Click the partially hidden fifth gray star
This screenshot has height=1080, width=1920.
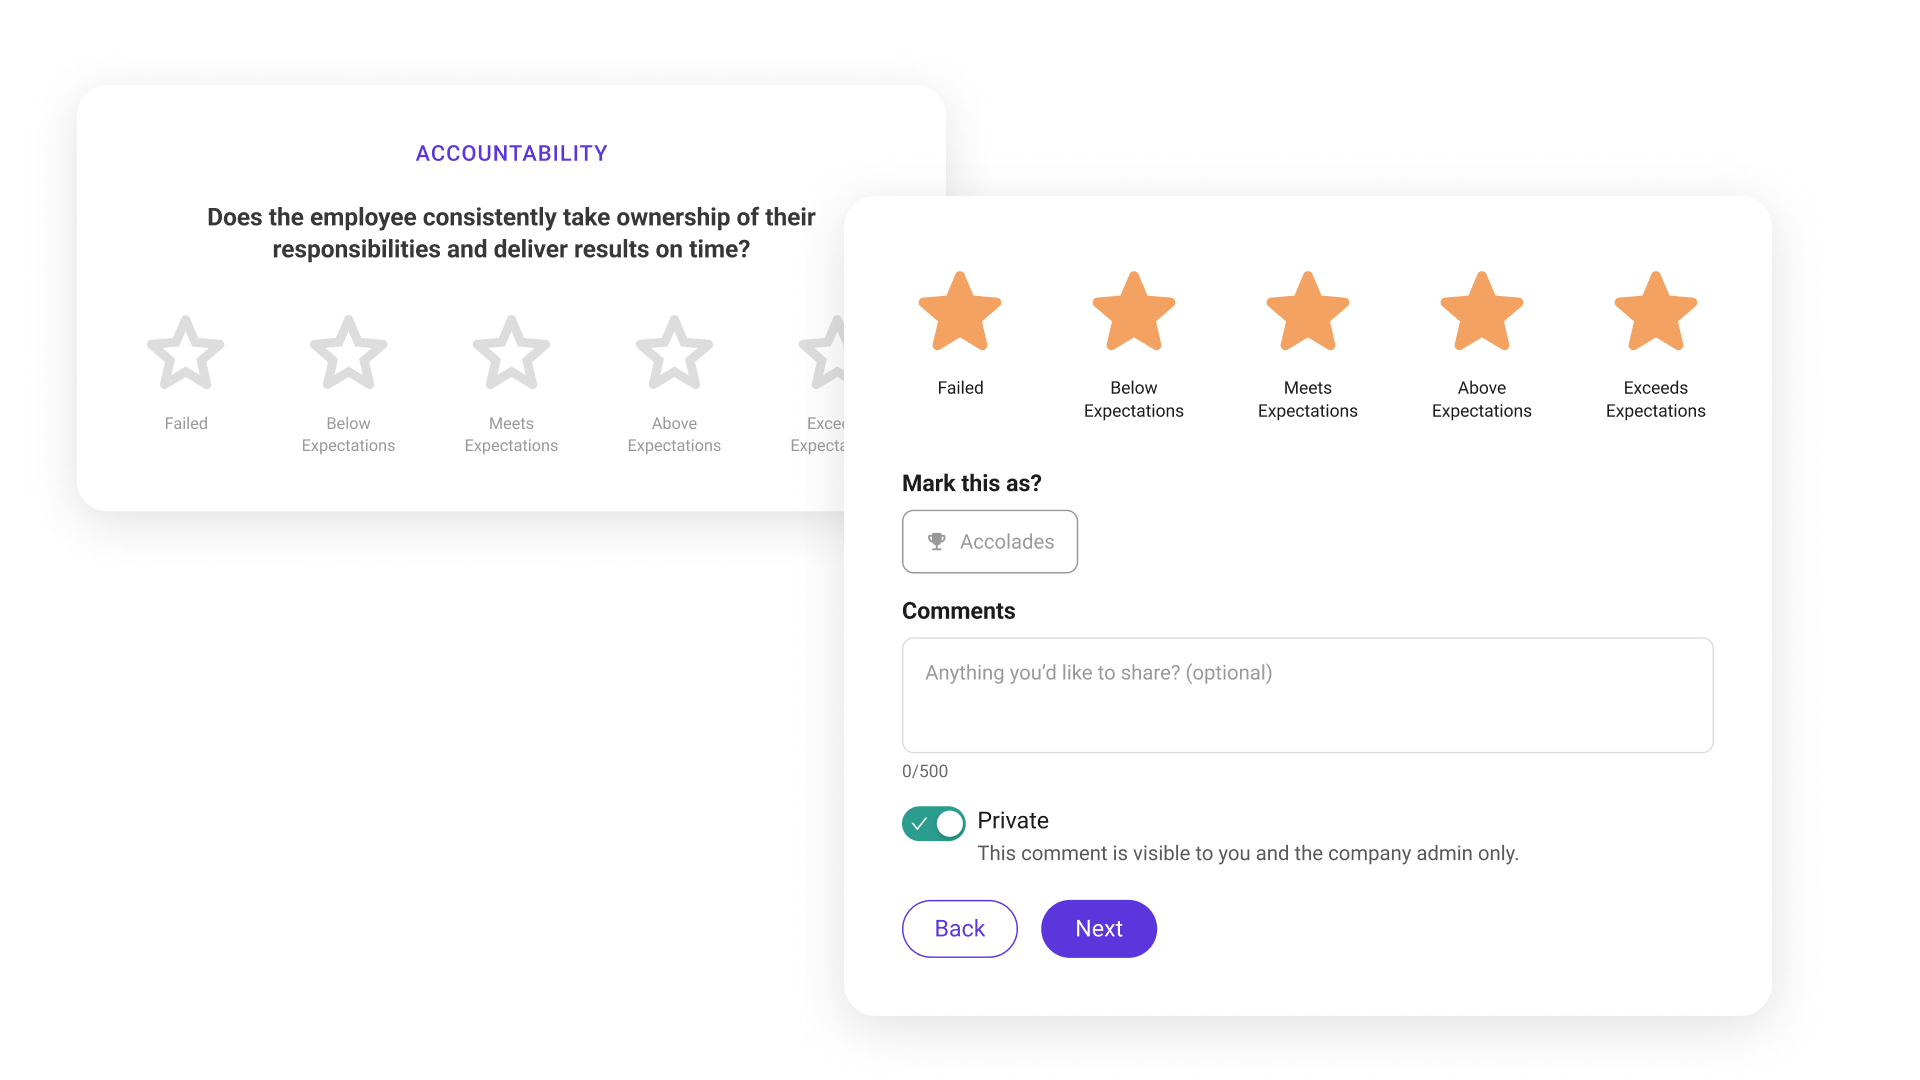click(824, 353)
